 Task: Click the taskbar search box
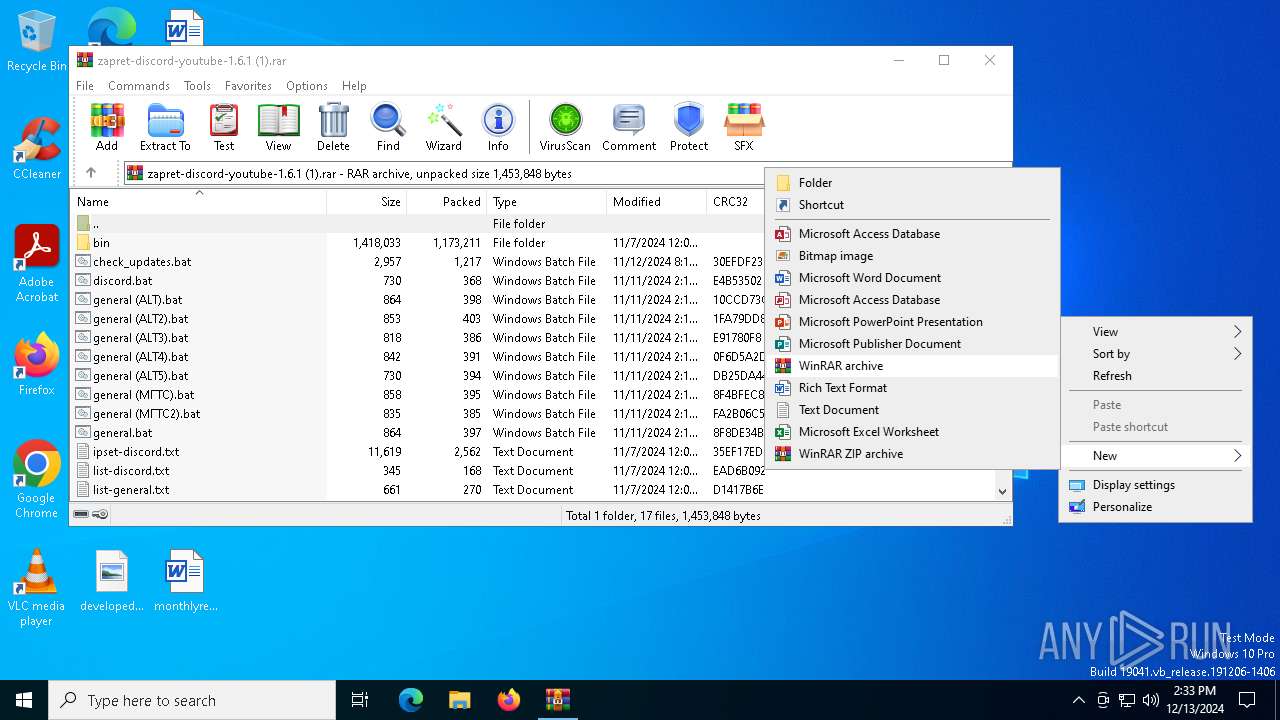coord(192,700)
